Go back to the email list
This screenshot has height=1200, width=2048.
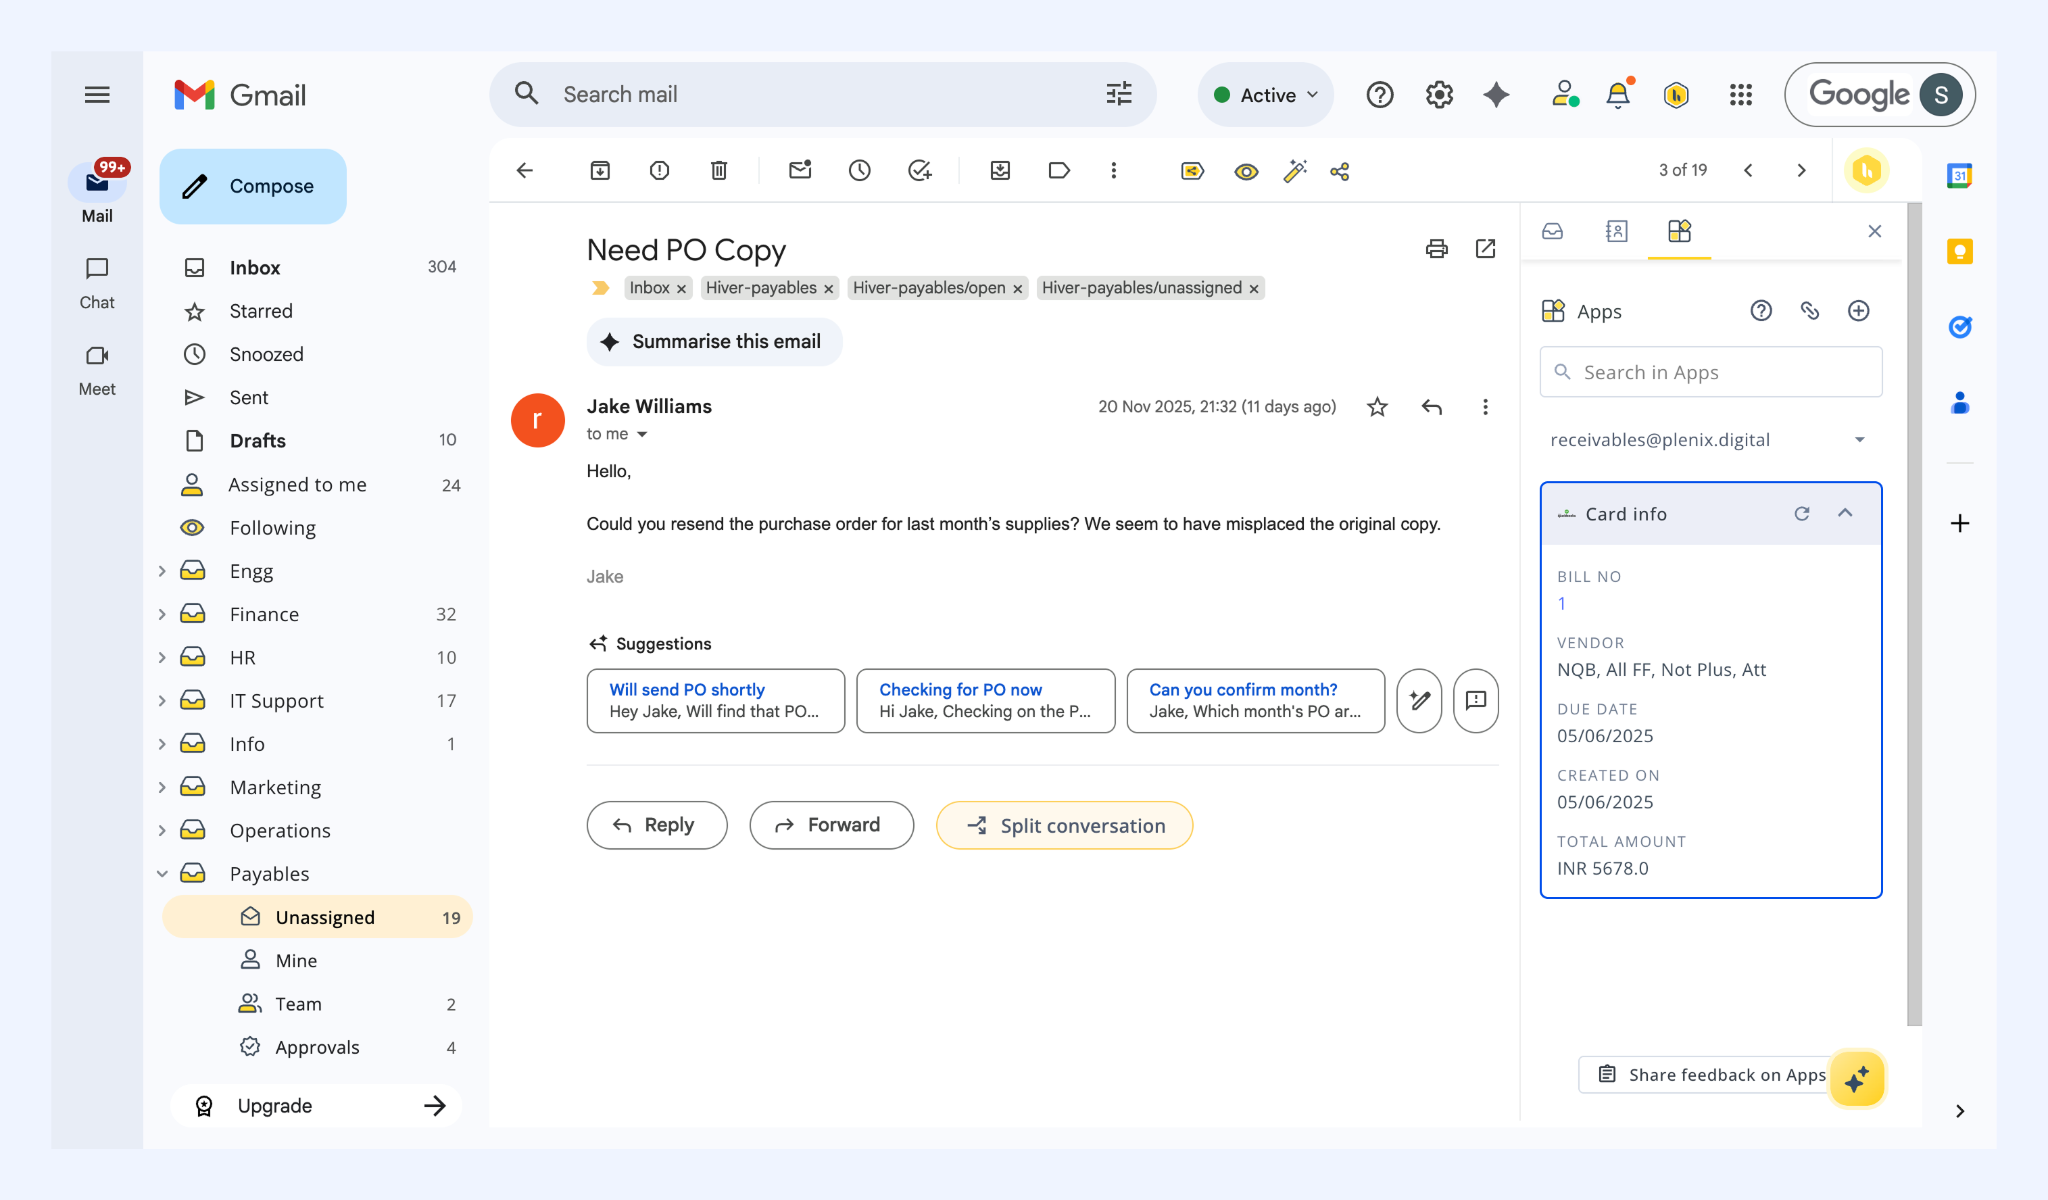click(x=525, y=171)
